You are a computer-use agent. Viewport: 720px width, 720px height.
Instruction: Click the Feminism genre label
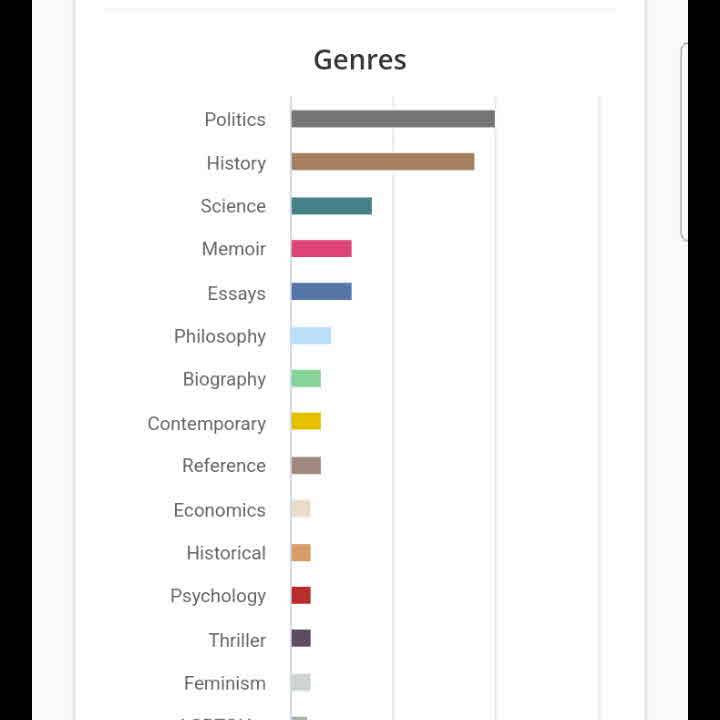click(225, 684)
